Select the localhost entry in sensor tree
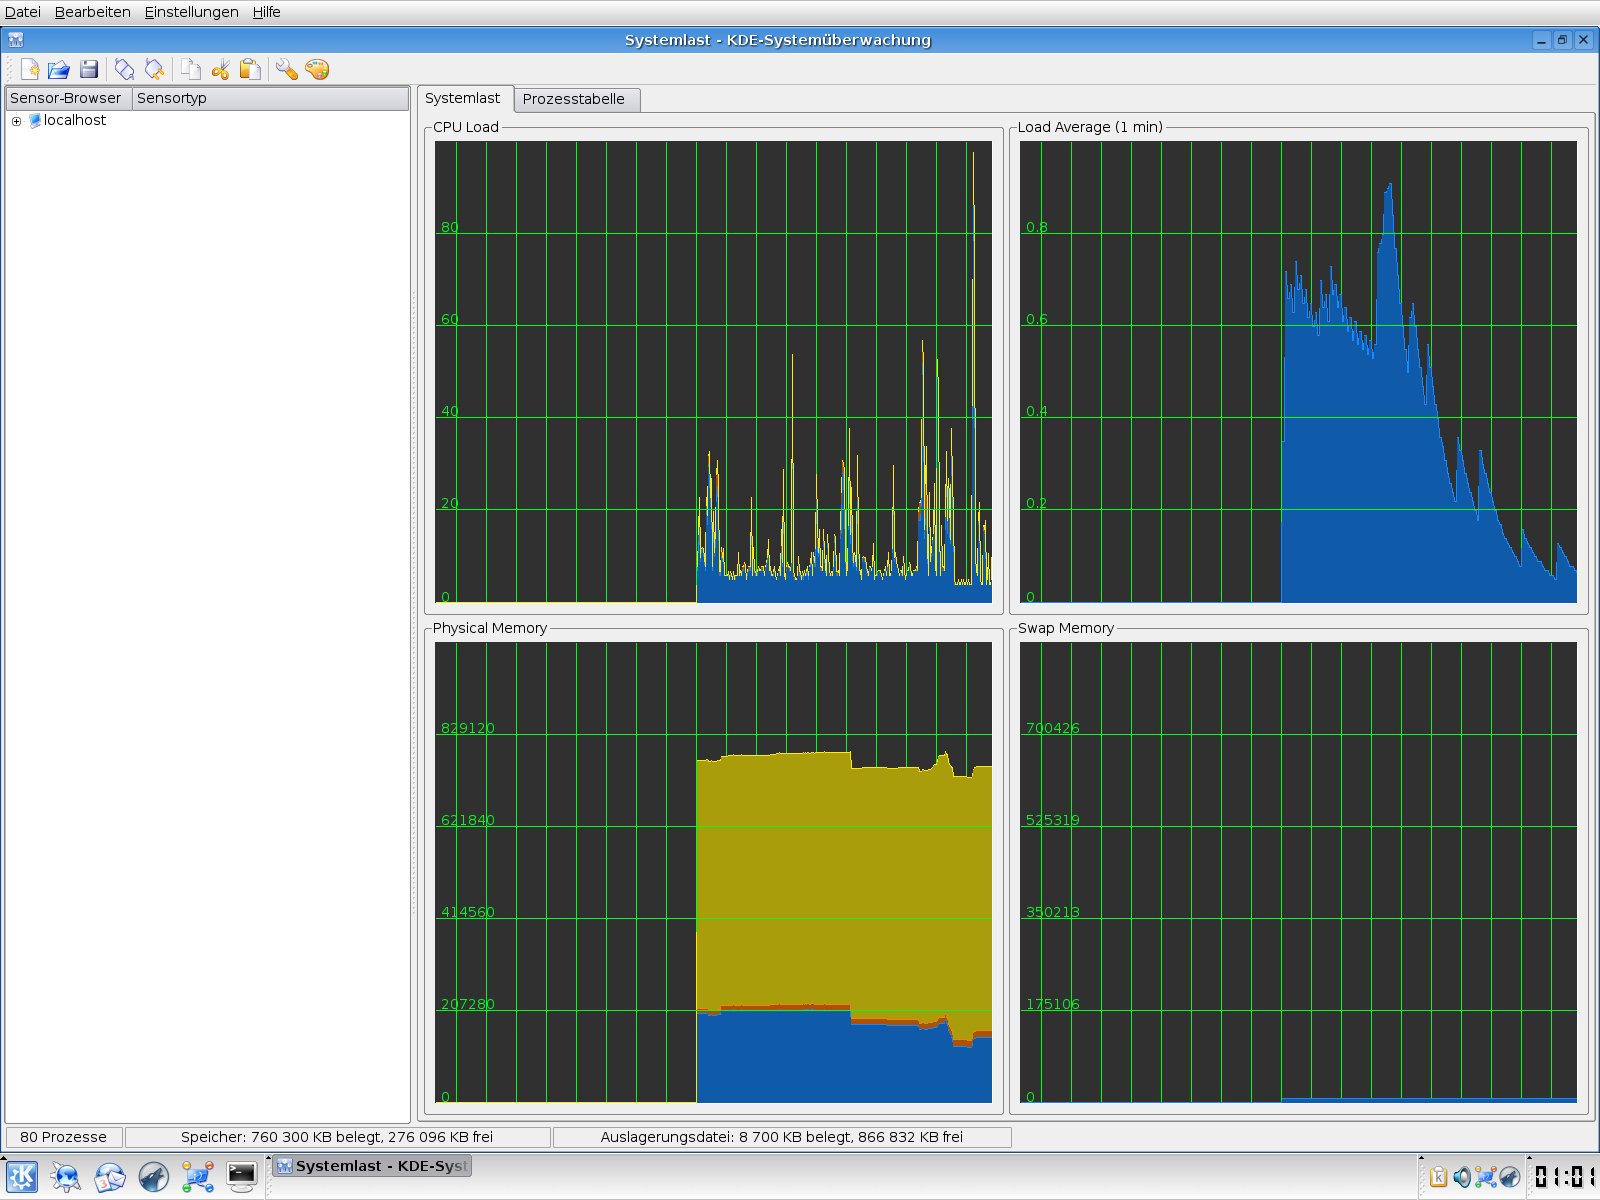 [x=75, y=120]
